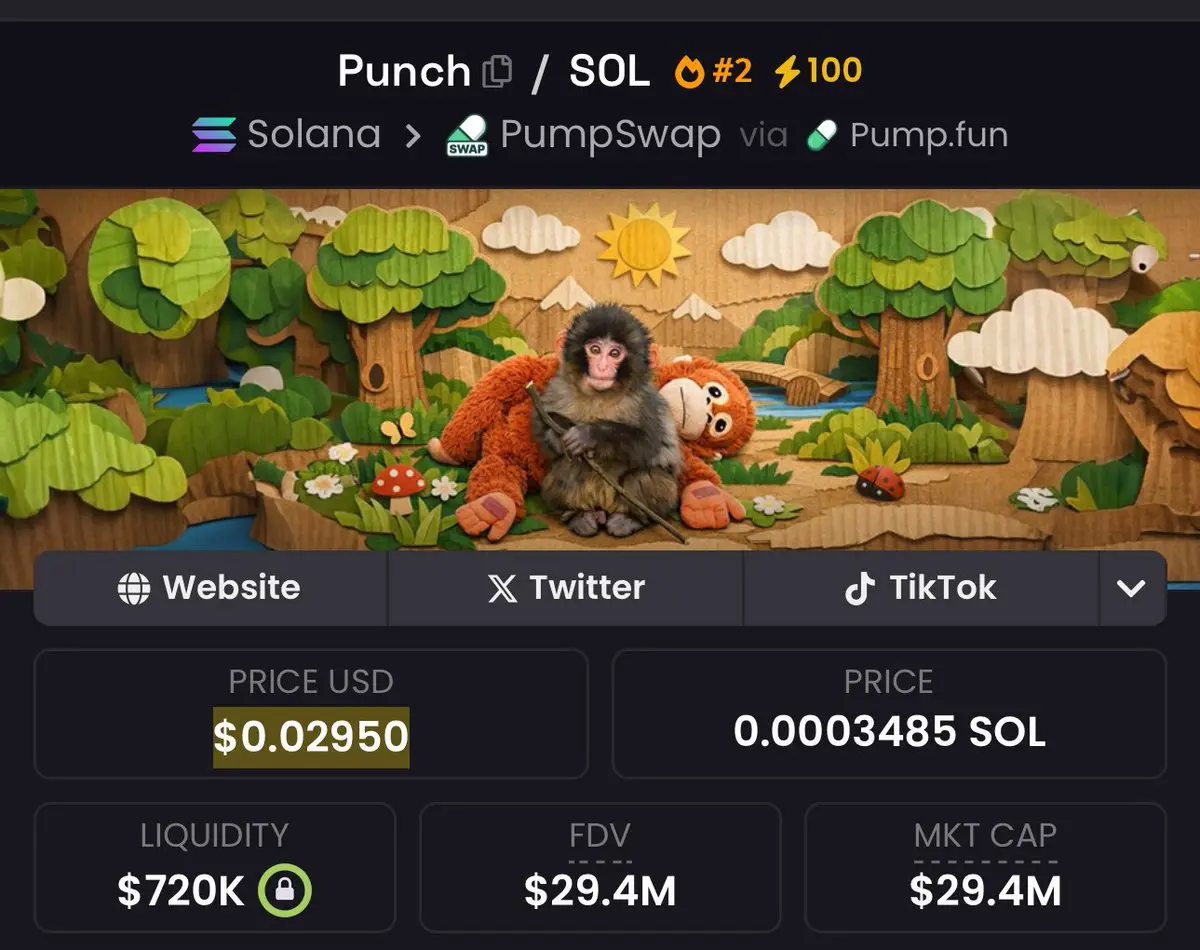The image size is (1200, 950).
Task: Click the FDV dotted label
Action: pyautogui.click(x=600, y=836)
